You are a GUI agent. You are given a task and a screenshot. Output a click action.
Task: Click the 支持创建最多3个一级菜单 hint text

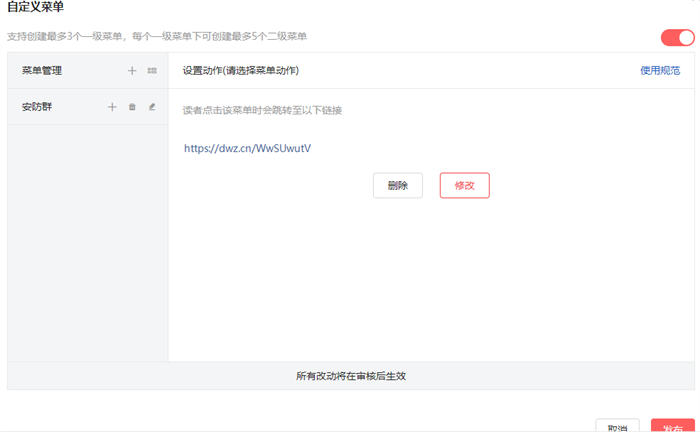point(157,36)
